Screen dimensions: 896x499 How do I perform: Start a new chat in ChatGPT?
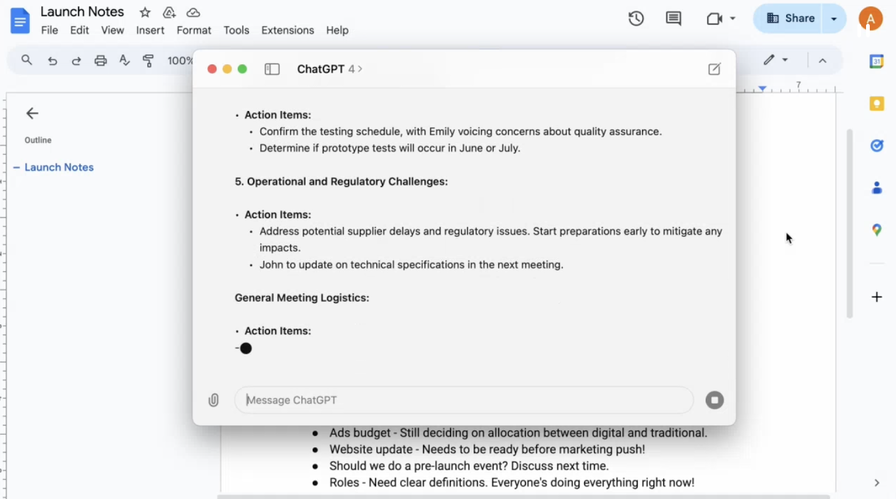tap(714, 69)
